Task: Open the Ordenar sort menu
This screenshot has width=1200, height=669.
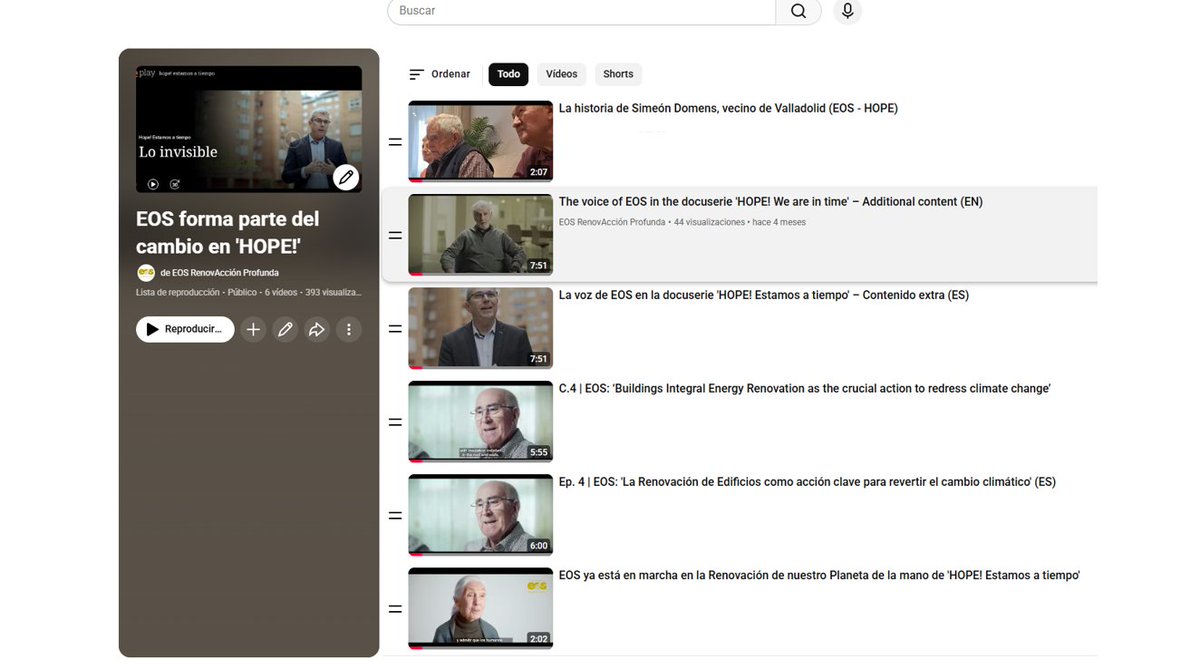Action: [x=439, y=74]
